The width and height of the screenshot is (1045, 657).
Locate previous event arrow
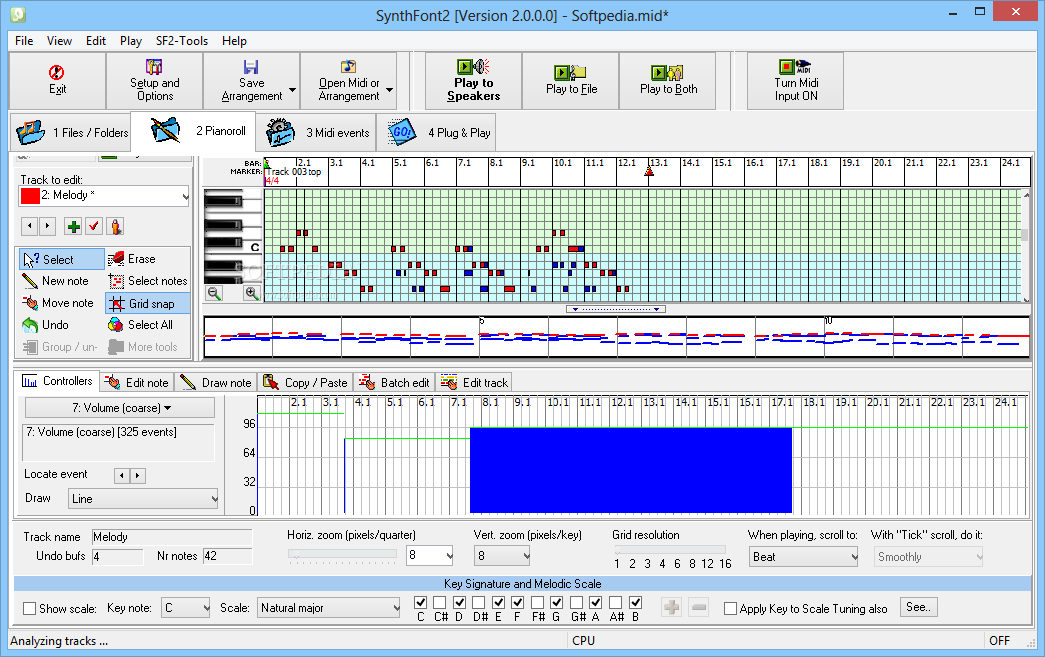tap(121, 475)
